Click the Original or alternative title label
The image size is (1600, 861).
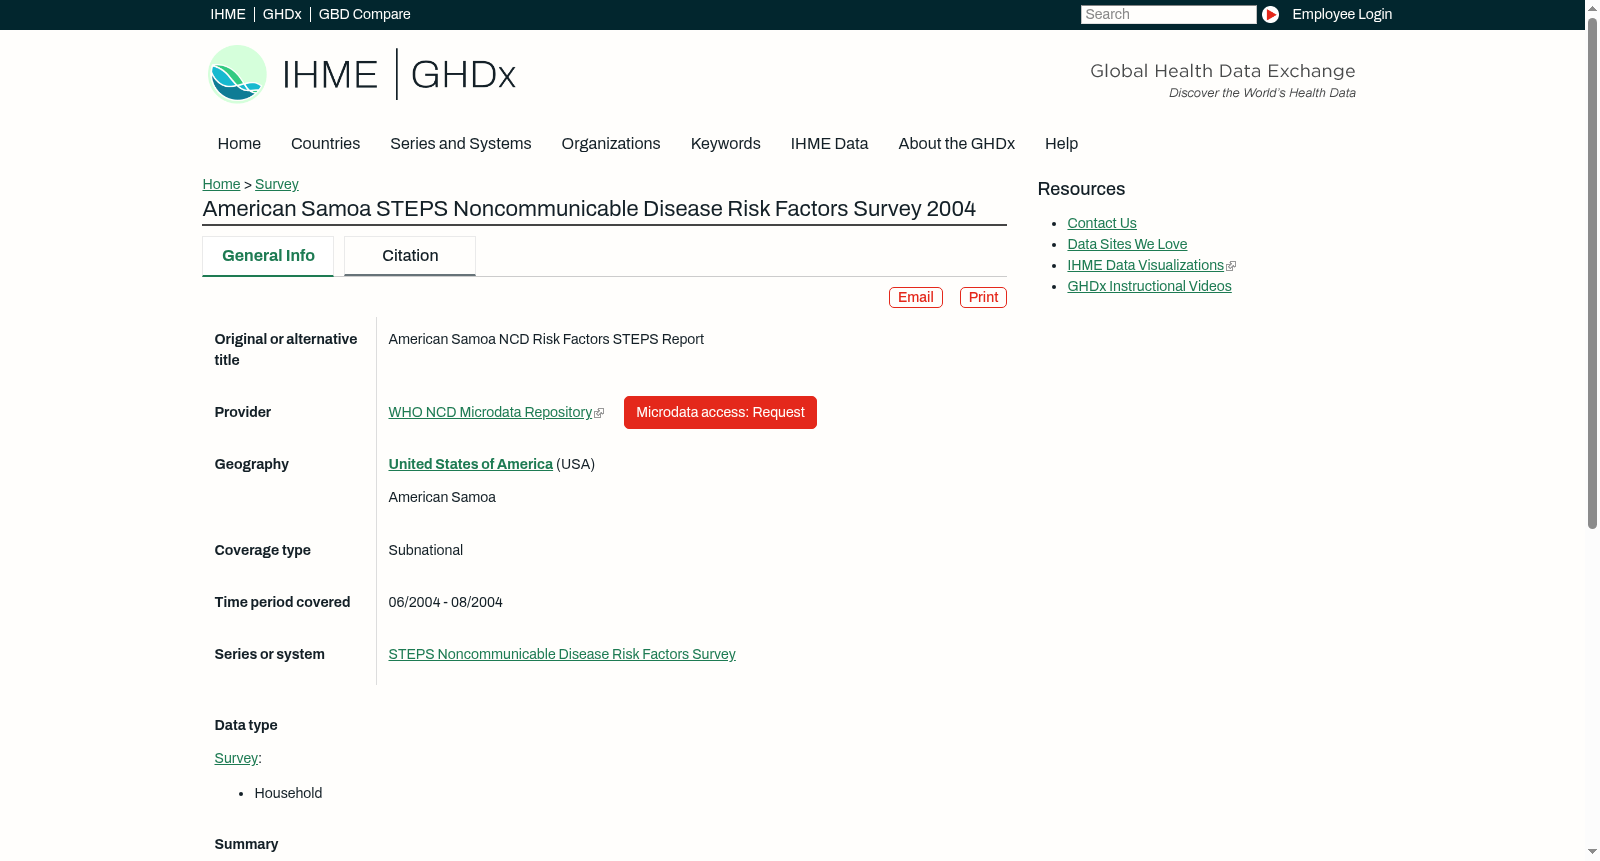point(286,350)
